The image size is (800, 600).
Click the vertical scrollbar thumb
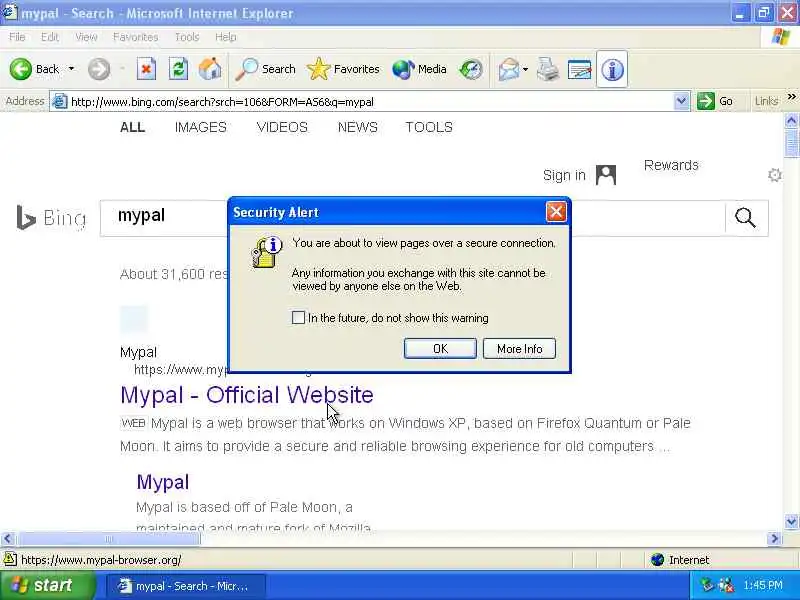click(791, 144)
